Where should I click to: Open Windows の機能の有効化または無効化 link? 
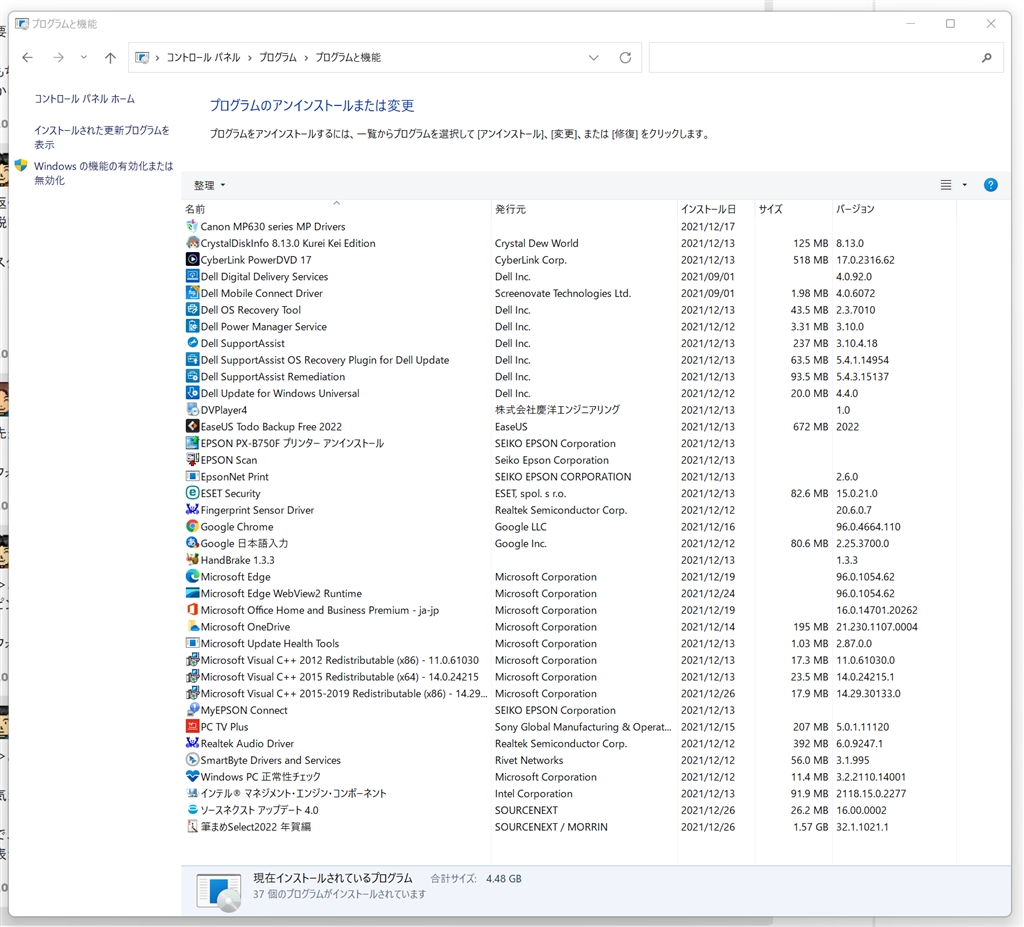[104, 173]
